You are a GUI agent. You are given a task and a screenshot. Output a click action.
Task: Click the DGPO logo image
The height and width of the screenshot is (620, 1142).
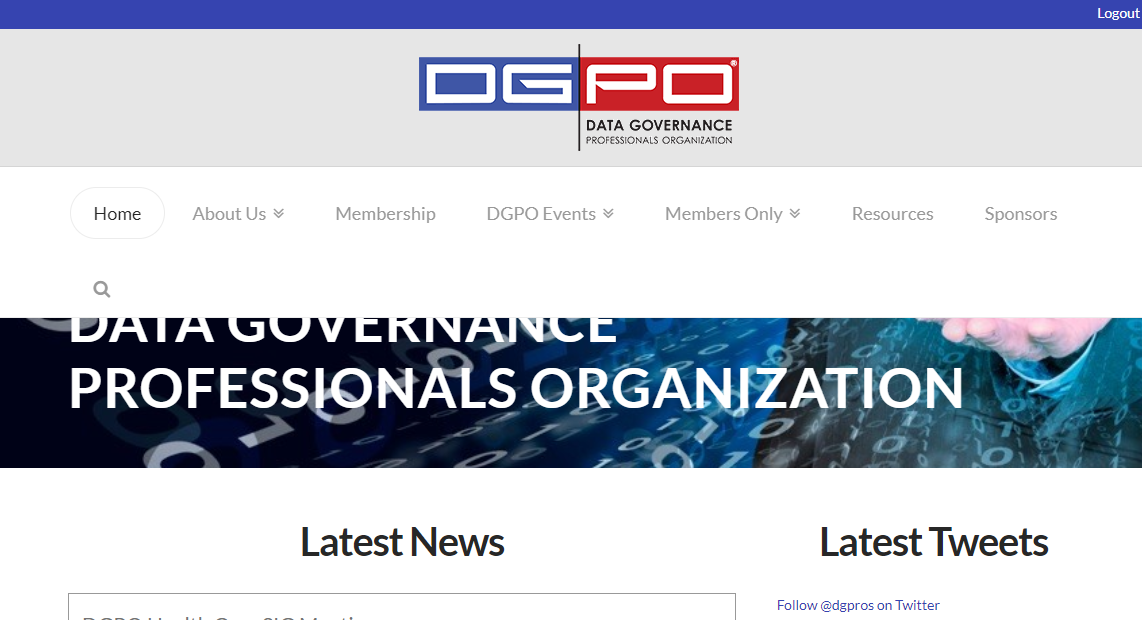pyautogui.click(x=579, y=98)
